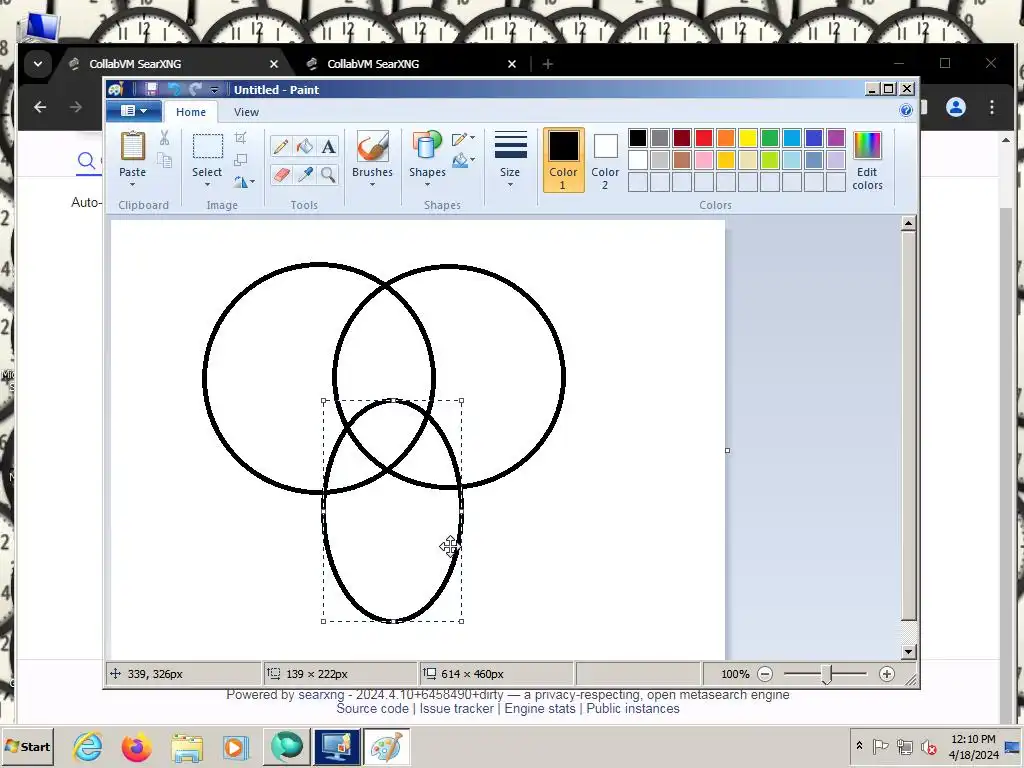The width and height of the screenshot is (1024, 768).
Task: Open the browser profile avatar icon
Action: point(956,107)
